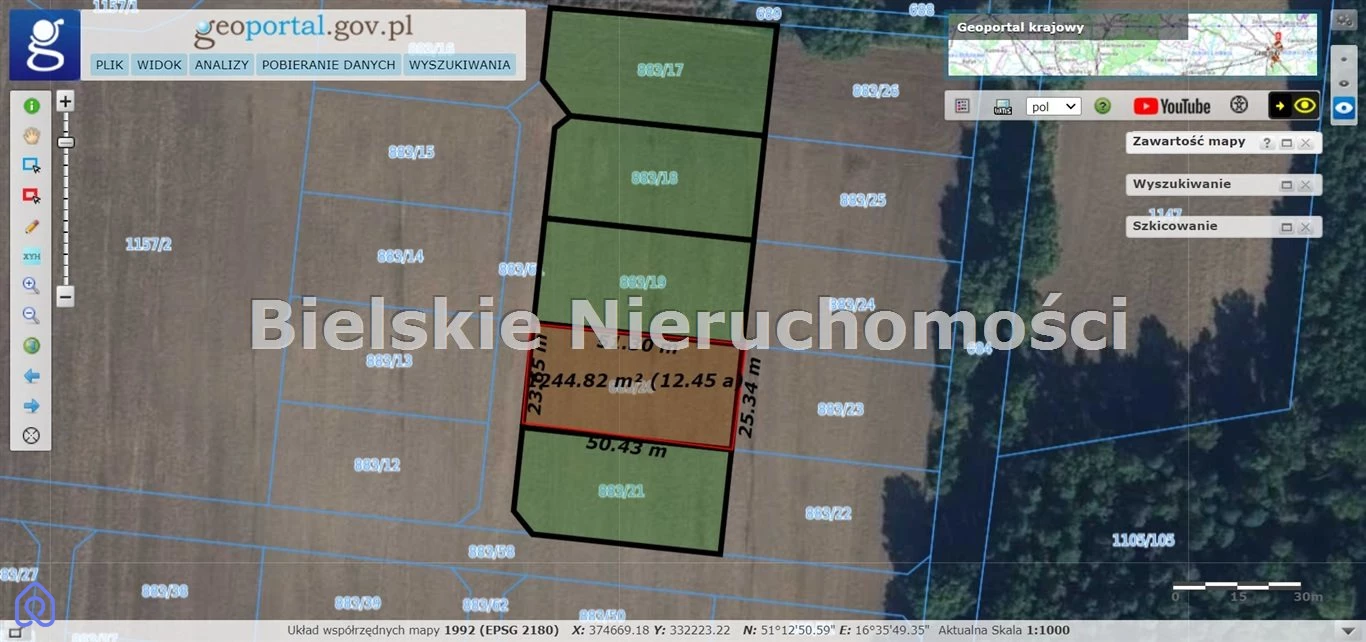The width and height of the screenshot is (1366, 642).
Task: Choose the magnifier zoom-in tool
Action: 31,286
